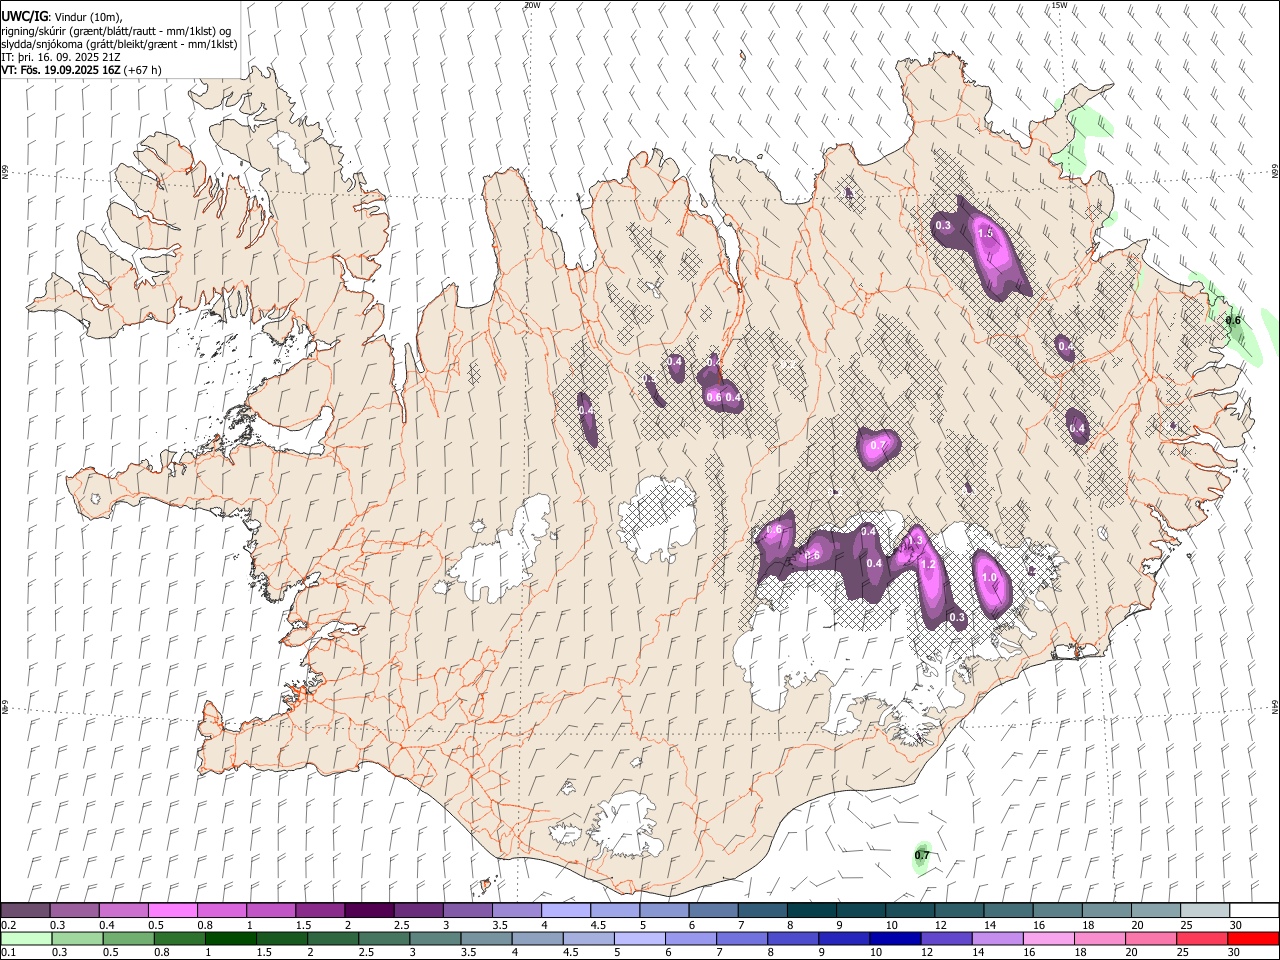The height and width of the screenshot is (960, 1280).
Task: Pick the 20 mm pink rain legend swatch
Action: click(1151, 938)
